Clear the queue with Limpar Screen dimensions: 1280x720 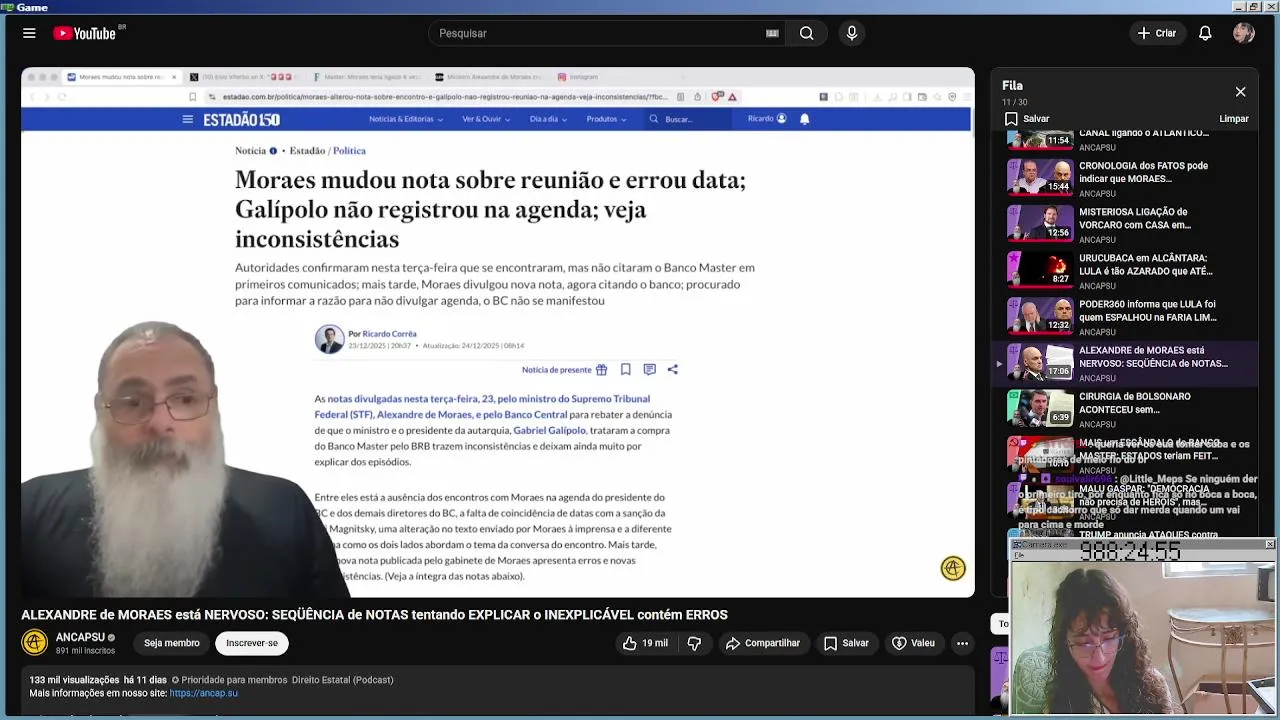(x=1234, y=118)
